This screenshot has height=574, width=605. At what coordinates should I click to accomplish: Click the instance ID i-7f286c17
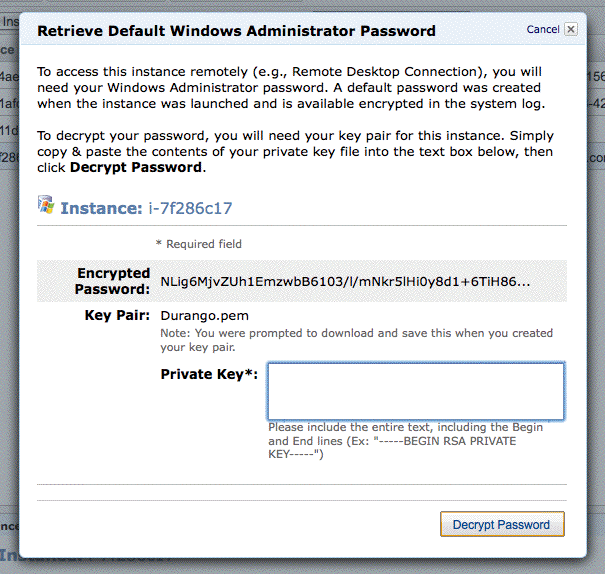pyautogui.click(x=203, y=208)
